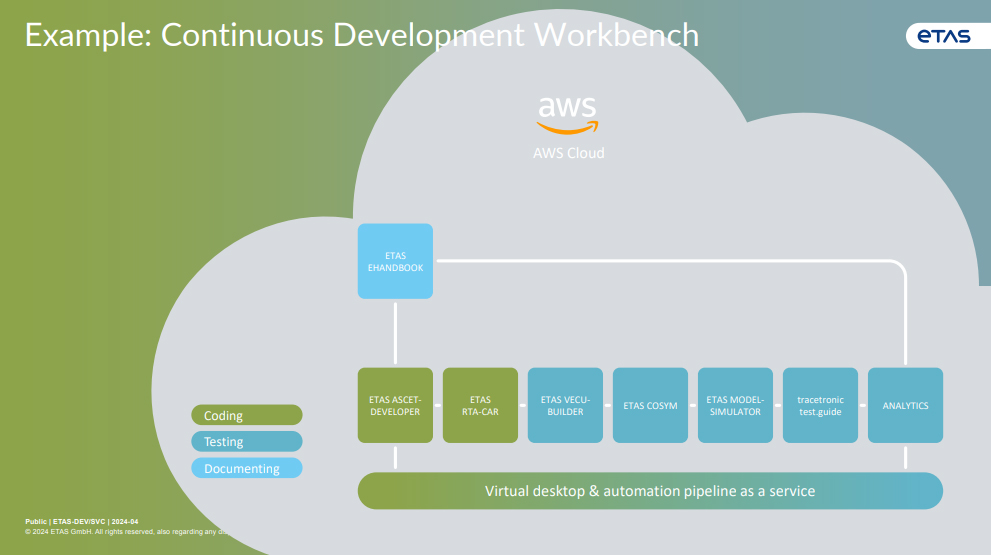Select the ETAS MODEL-SIMULATOR block
991x555 pixels.
[x=735, y=405]
